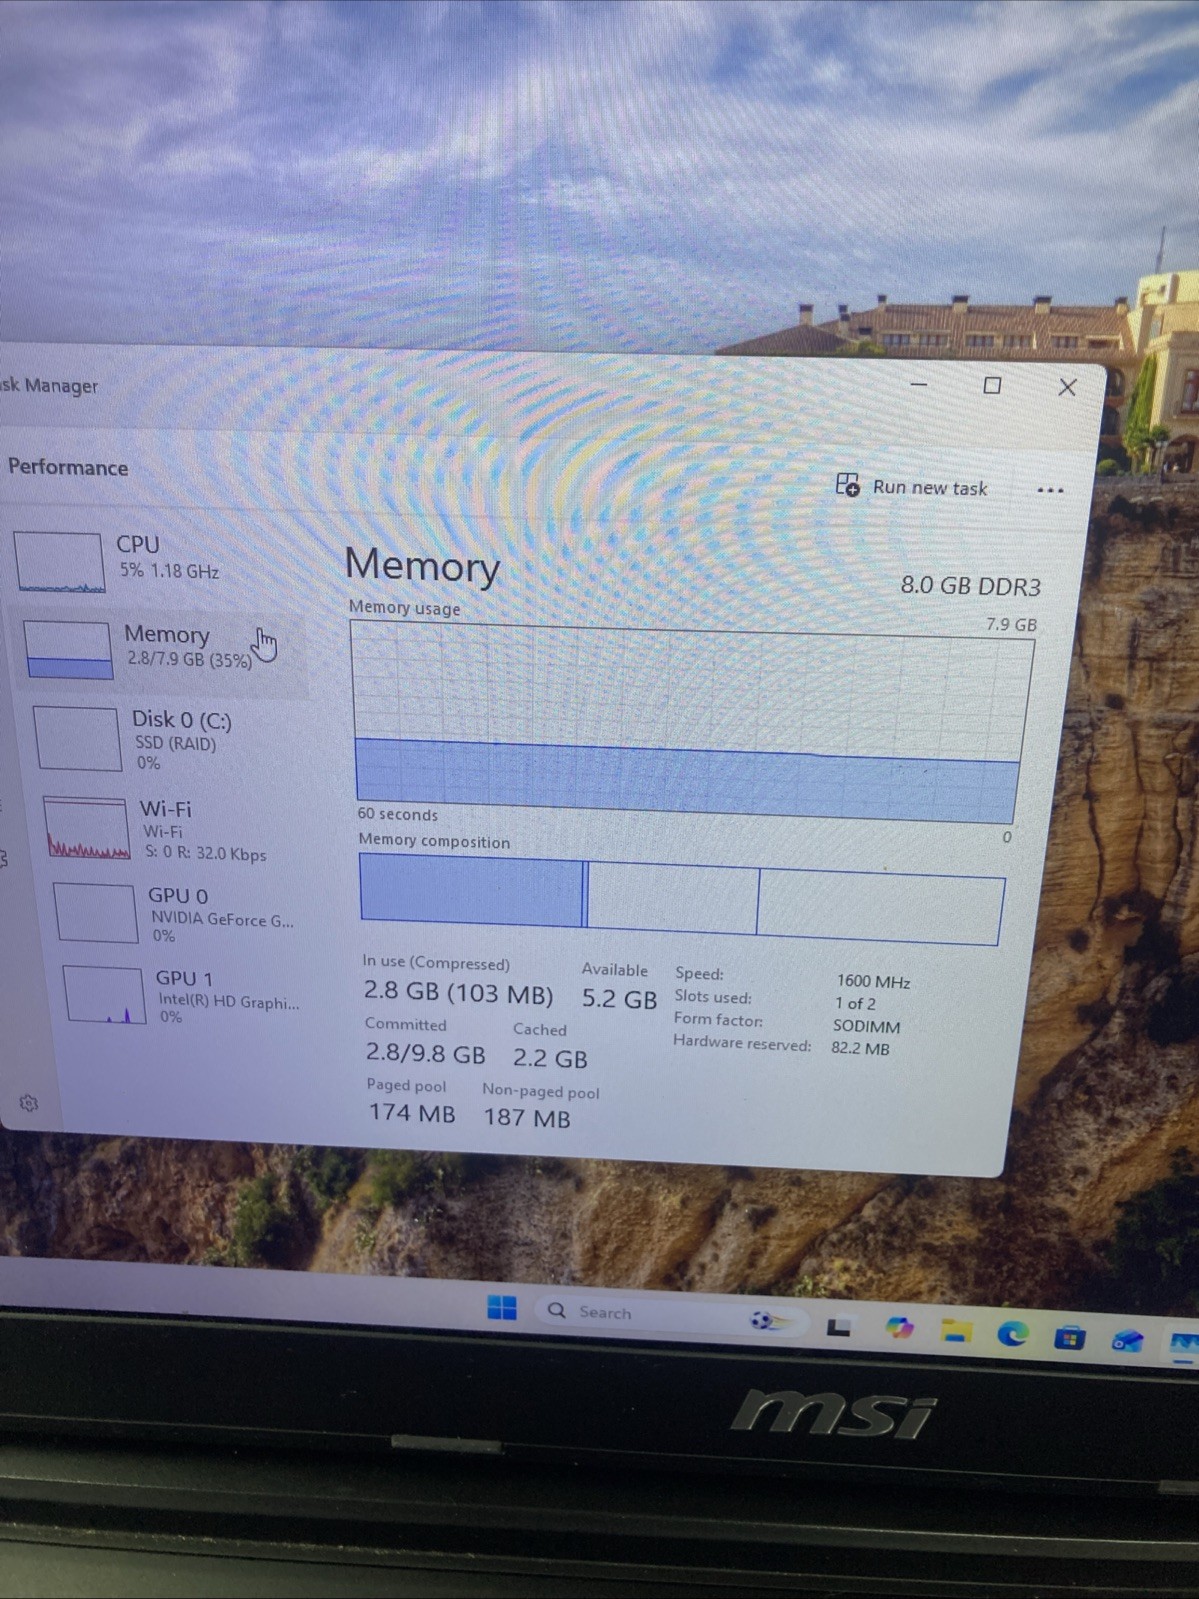
Task: Click the Paged pool value 174 MB
Action: 411,1112
